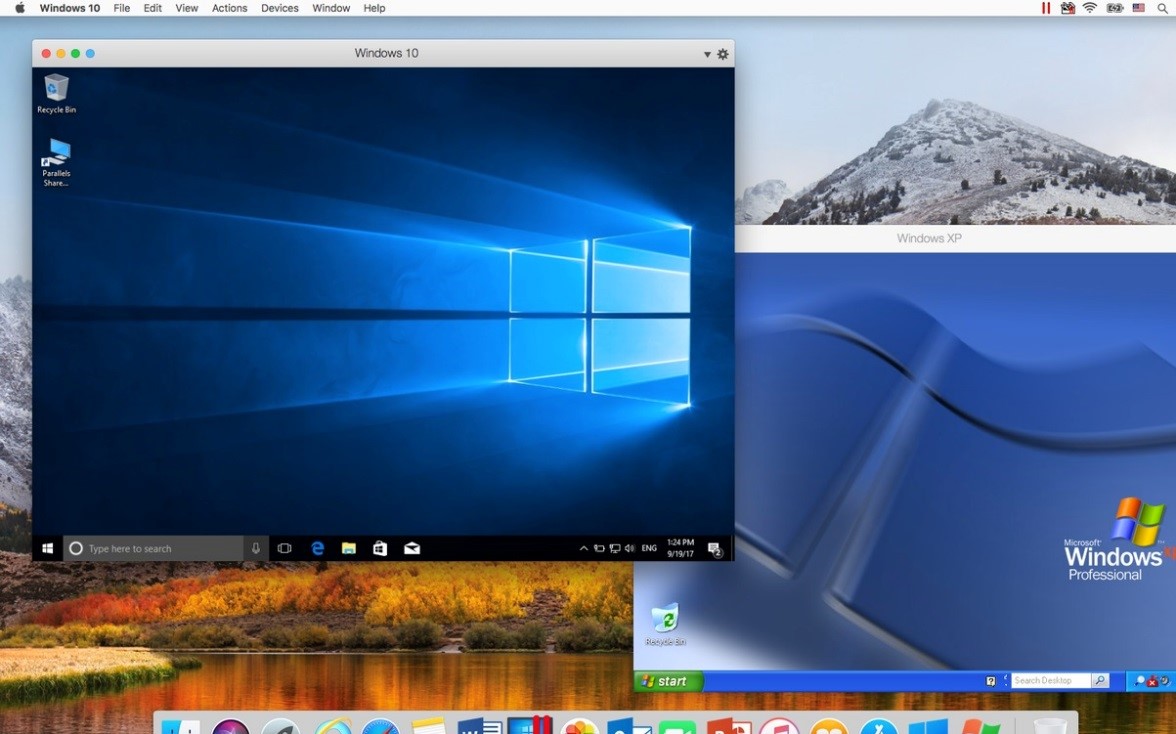Open File Explorer from the taskbar
This screenshot has width=1176, height=734.
(x=349, y=548)
